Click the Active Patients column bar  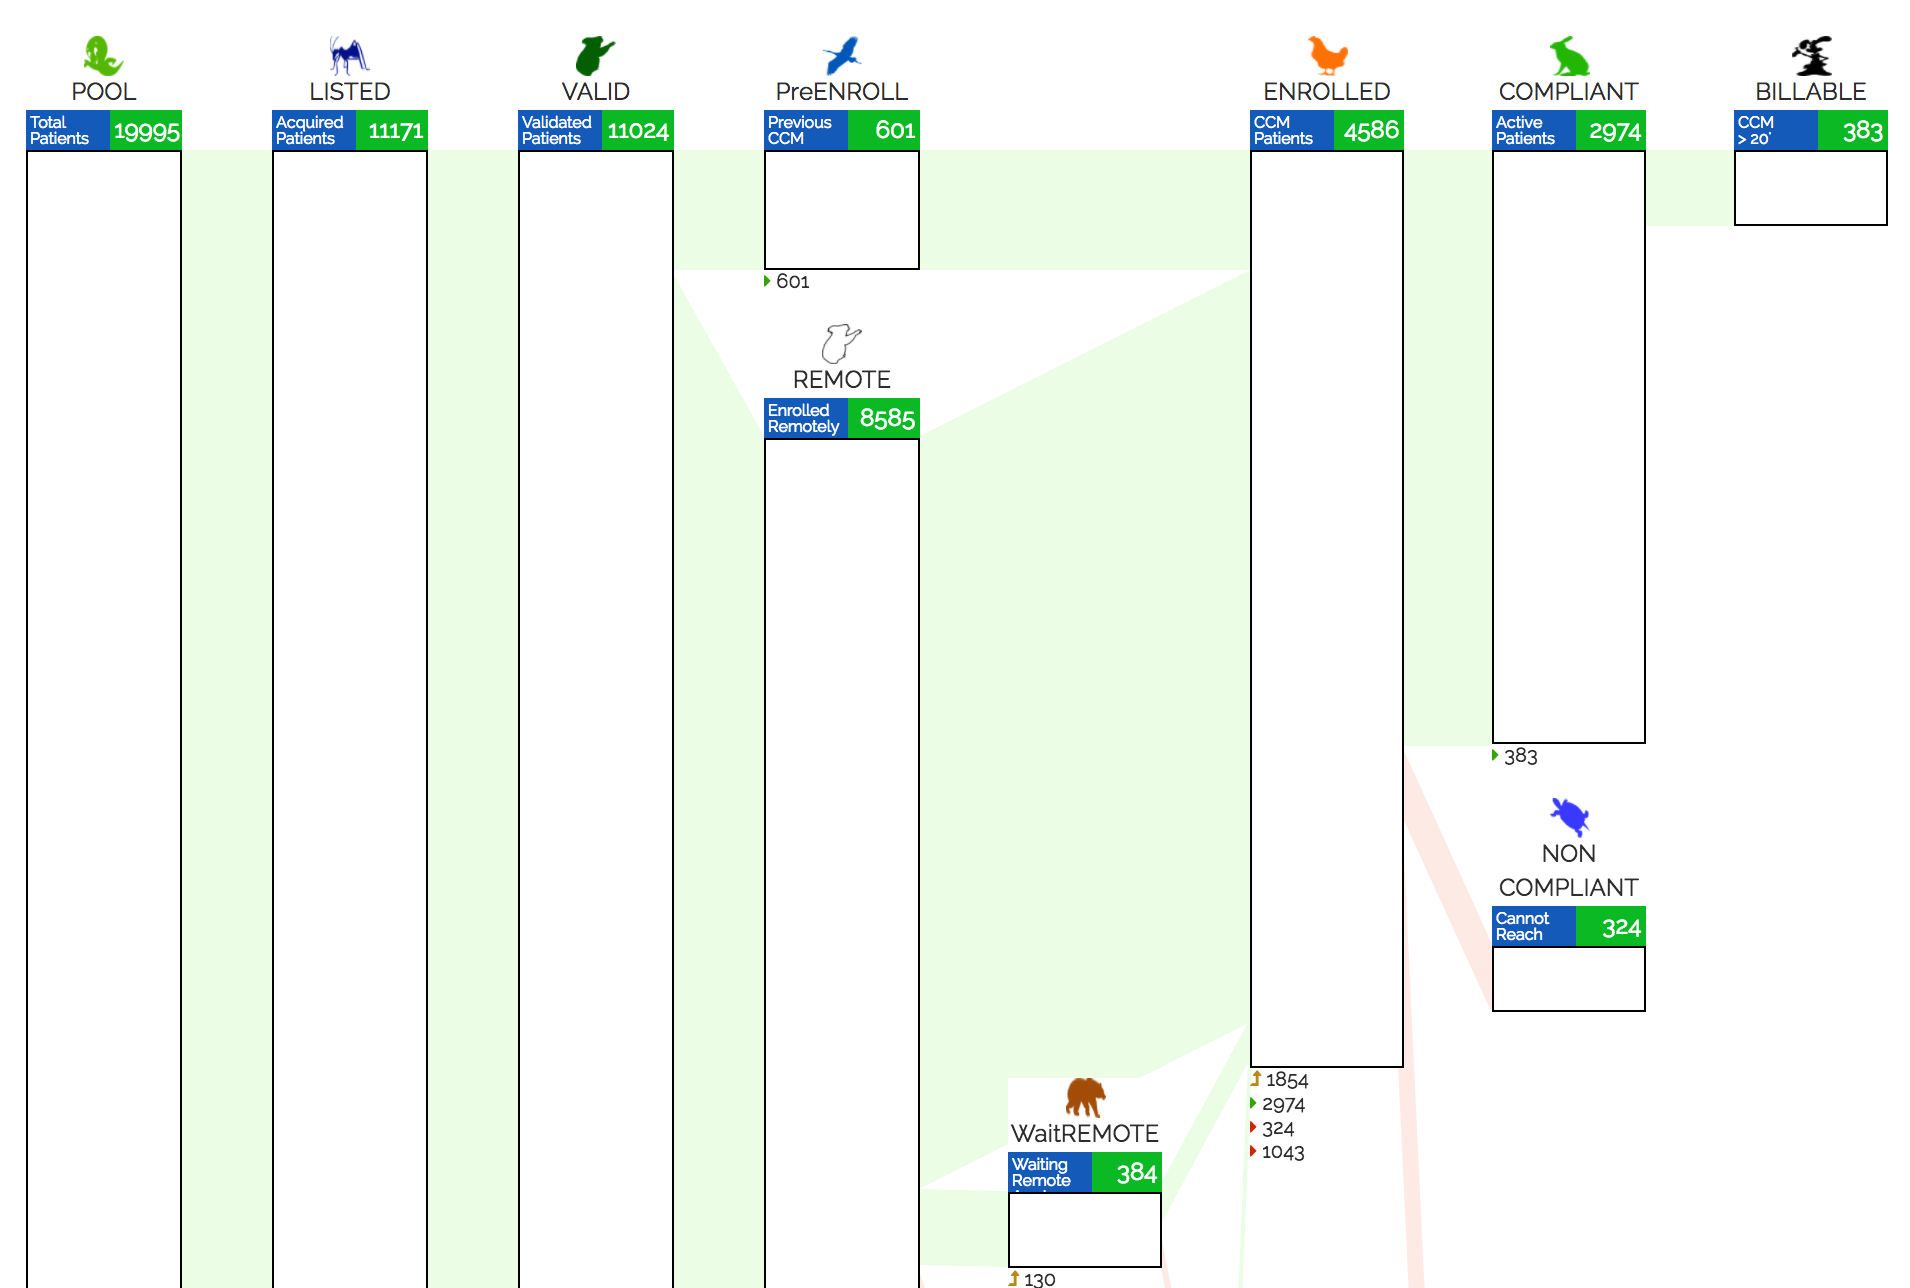(1568, 446)
